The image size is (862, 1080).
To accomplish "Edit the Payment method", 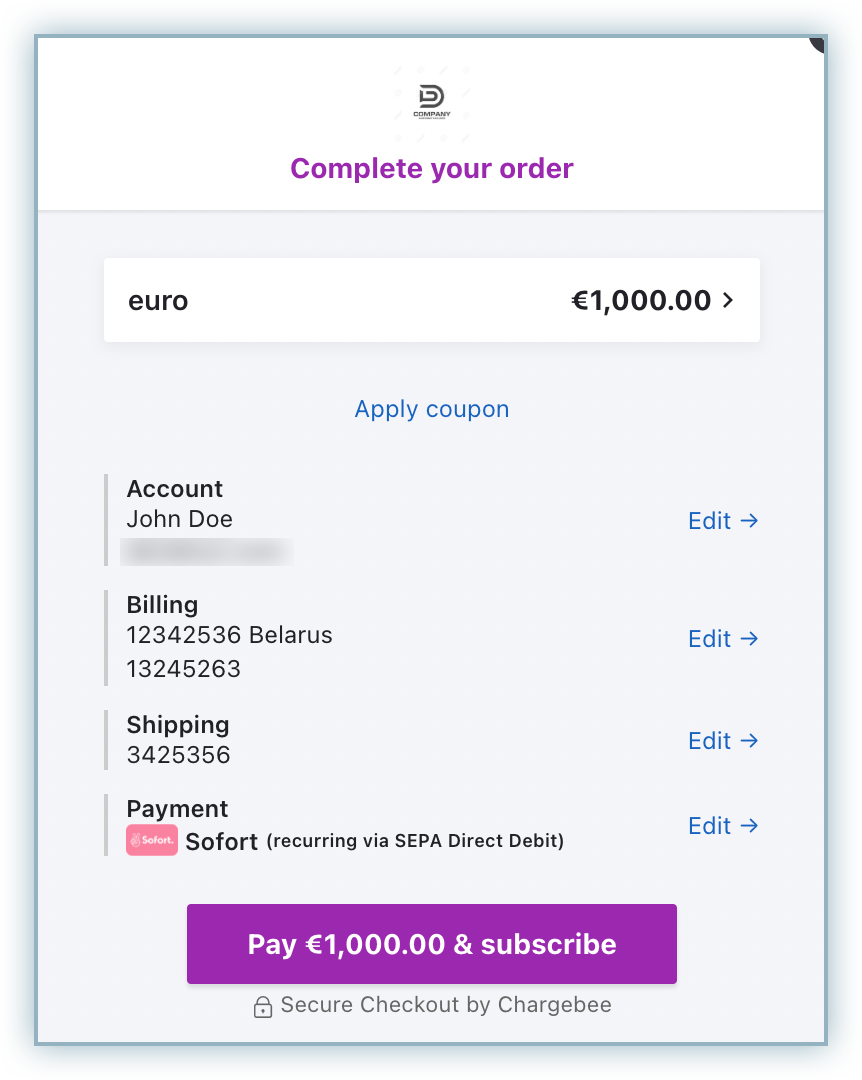I will point(723,826).
